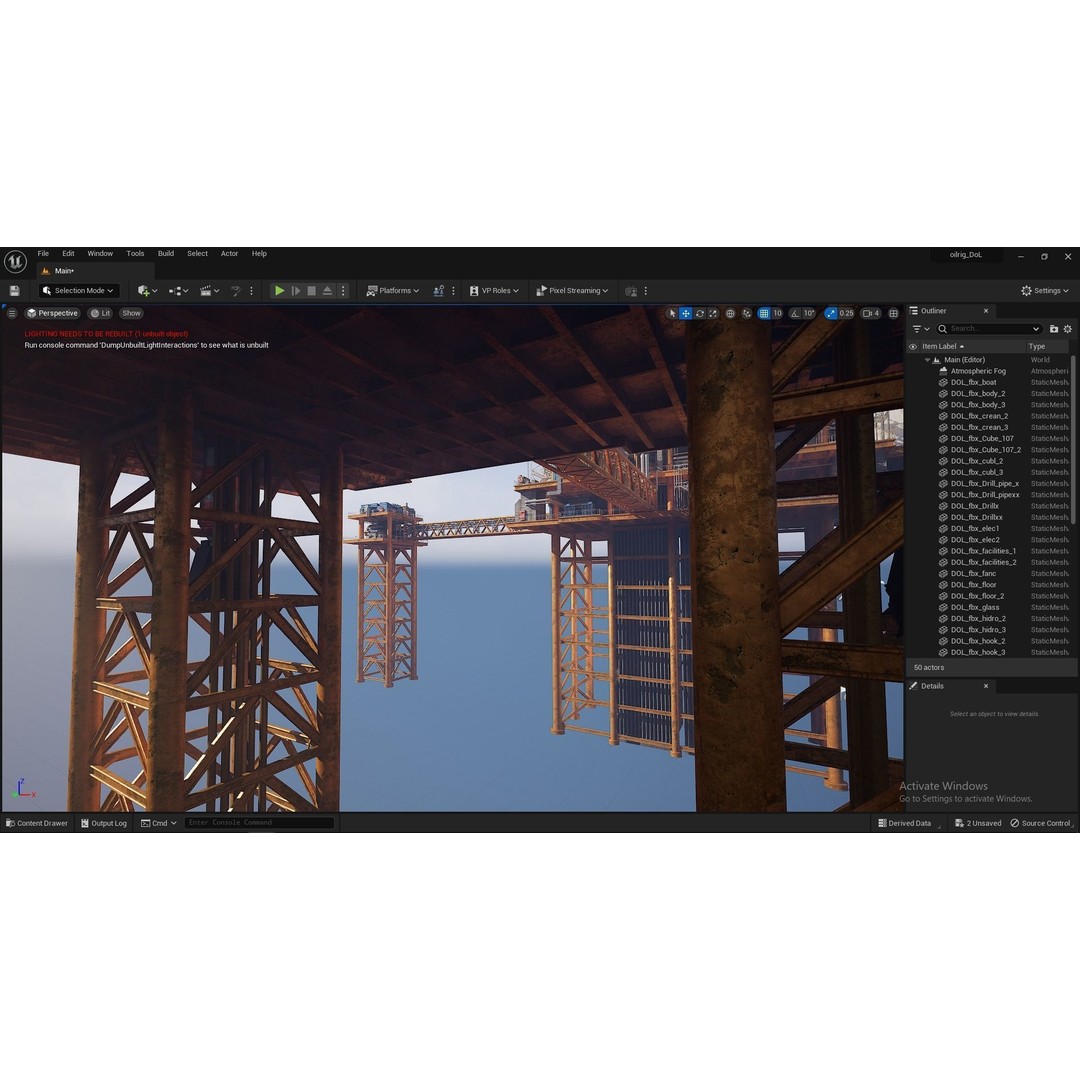The width and height of the screenshot is (1080, 1080).
Task: Click the camera speed icon
Action: click(x=868, y=313)
